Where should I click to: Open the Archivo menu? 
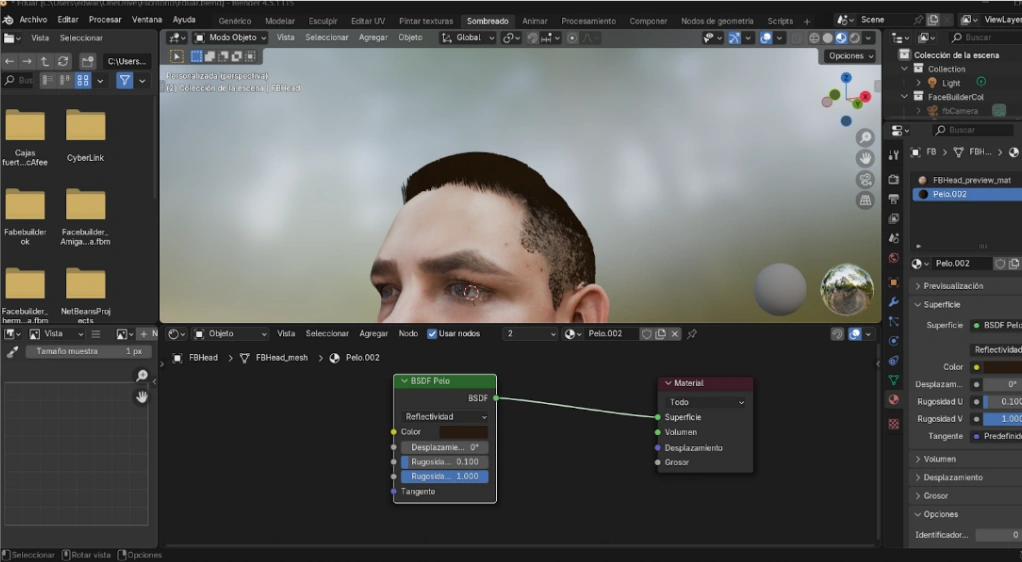click(x=33, y=20)
